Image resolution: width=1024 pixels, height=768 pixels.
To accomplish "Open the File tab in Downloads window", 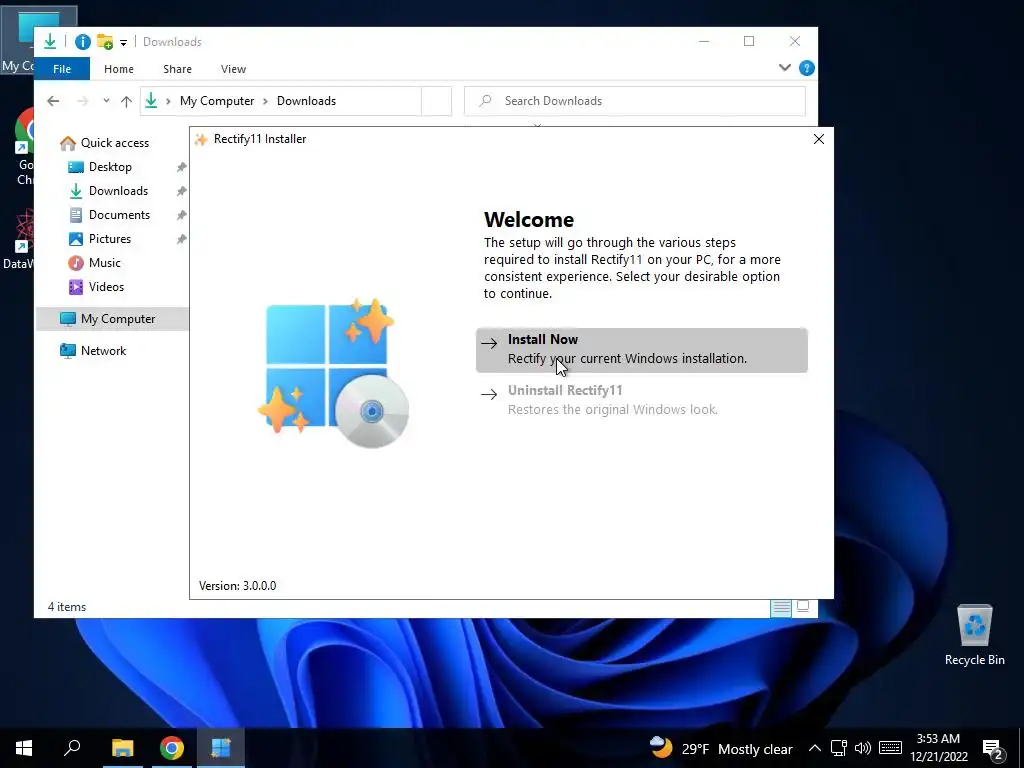I will pyautogui.click(x=62, y=69).
